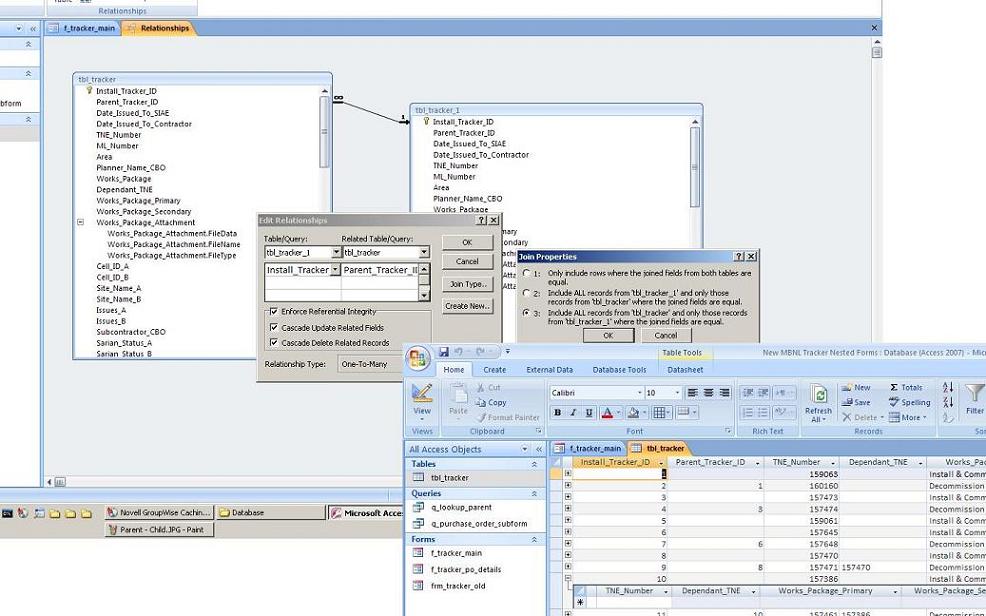Click the Join Type button
This screenshot has width=986, height=616.
click(x=467, y=284)
